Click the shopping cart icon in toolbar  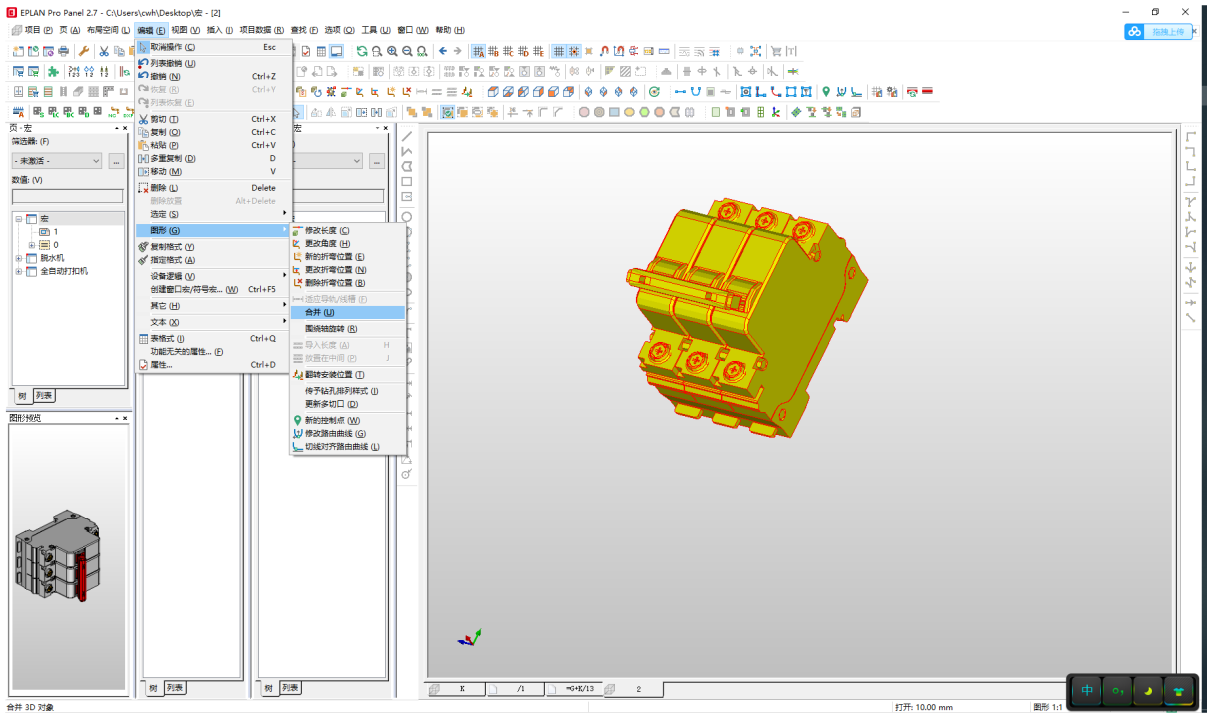tap(776, 51)
